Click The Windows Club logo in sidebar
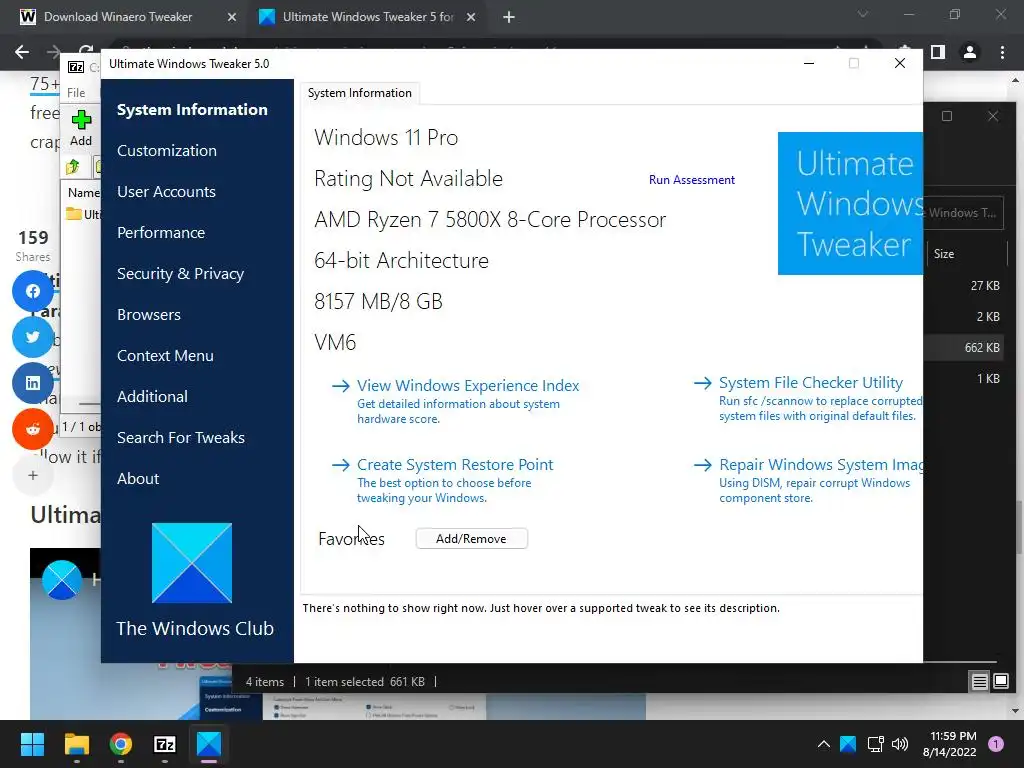The height and width of the screenshot is (768, 1024). tap(192, 563)
